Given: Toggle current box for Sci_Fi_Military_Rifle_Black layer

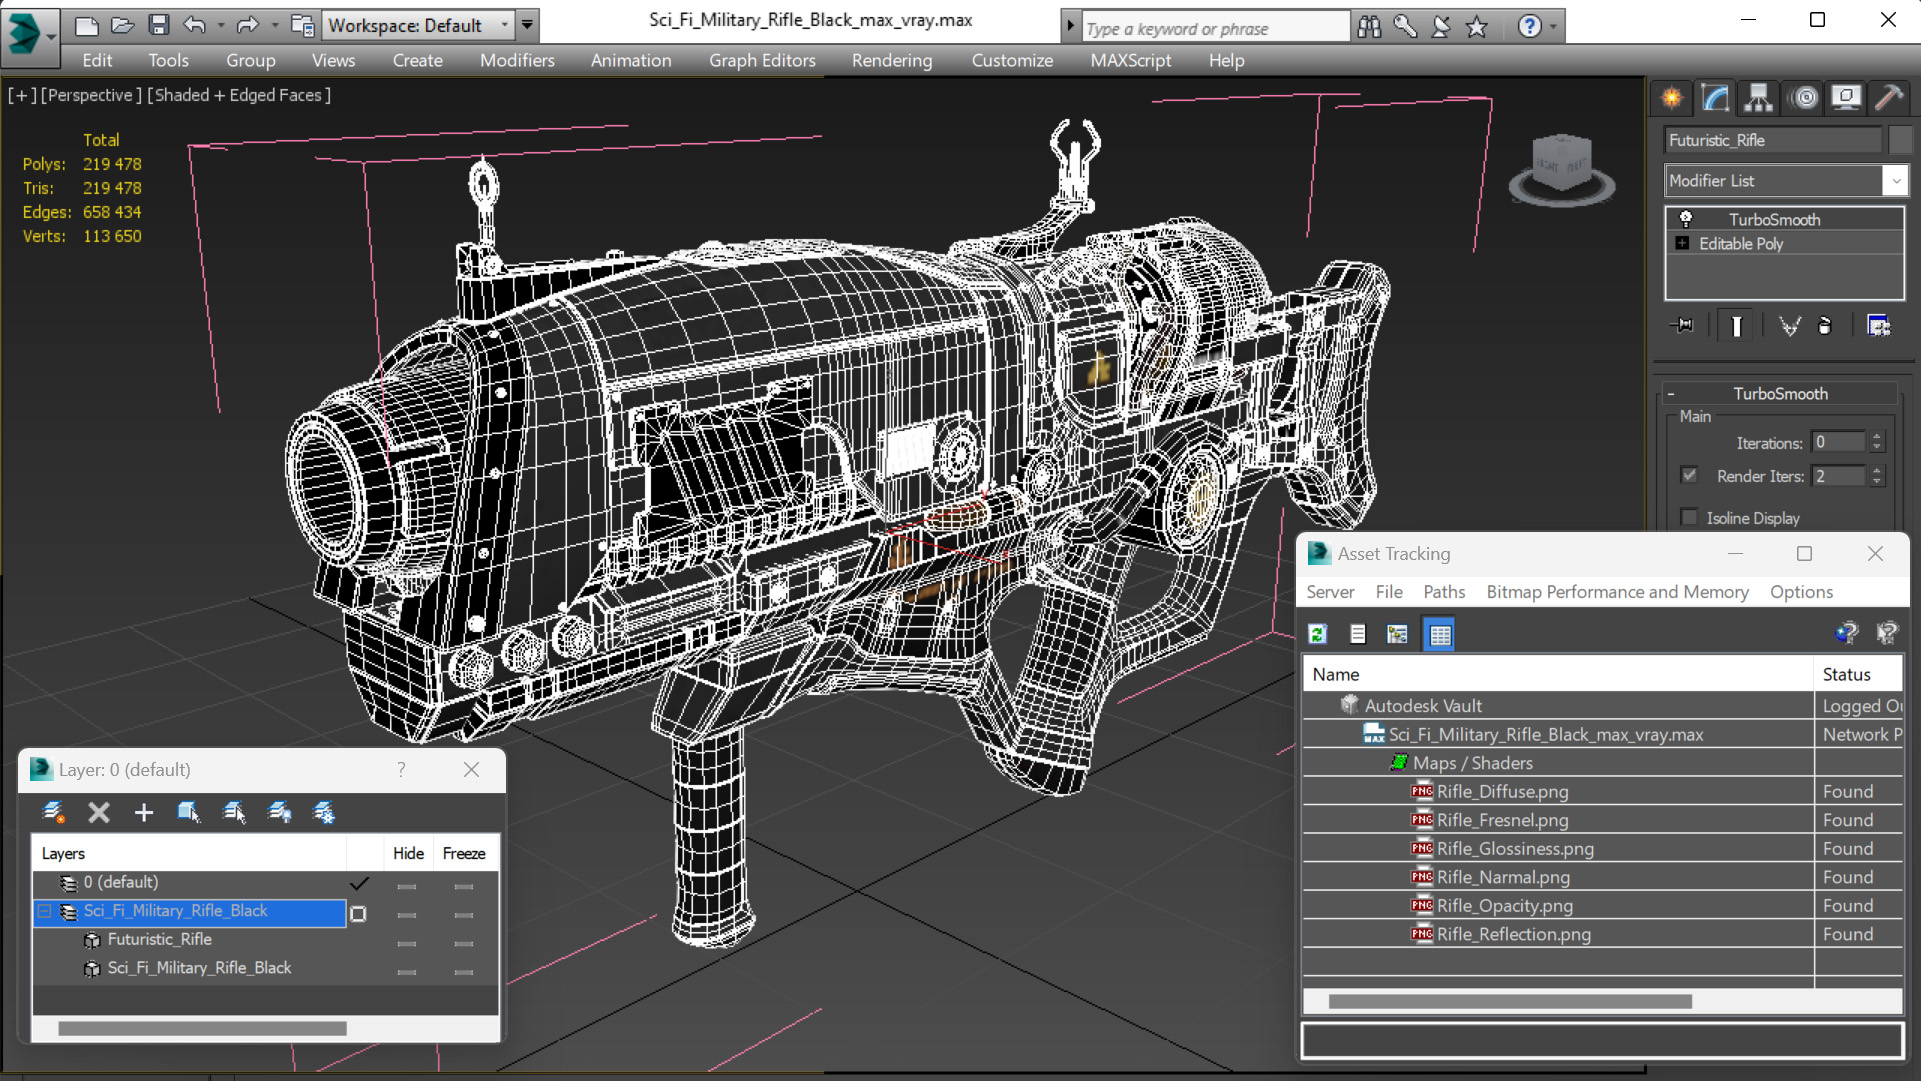Looking at the screenshot, I should pyautogui.click(x=359, y=913).
